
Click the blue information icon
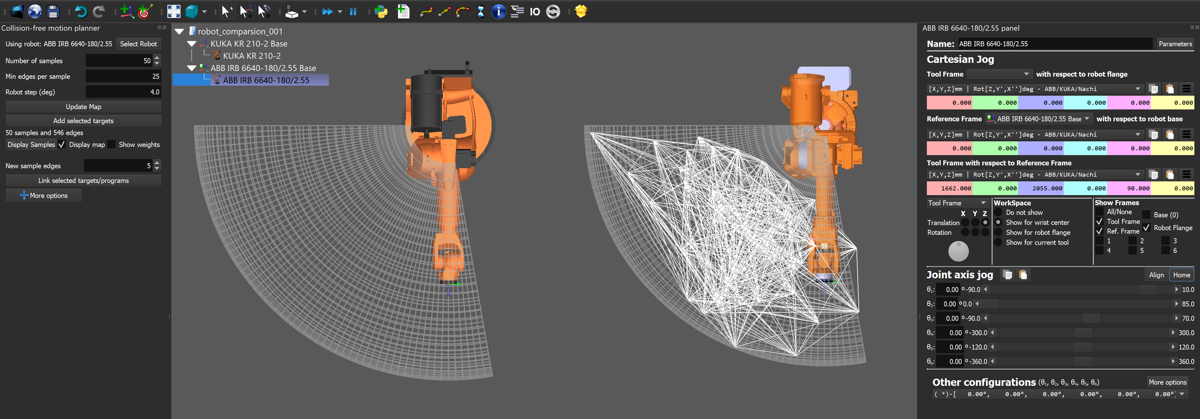(x=498, y=12)
